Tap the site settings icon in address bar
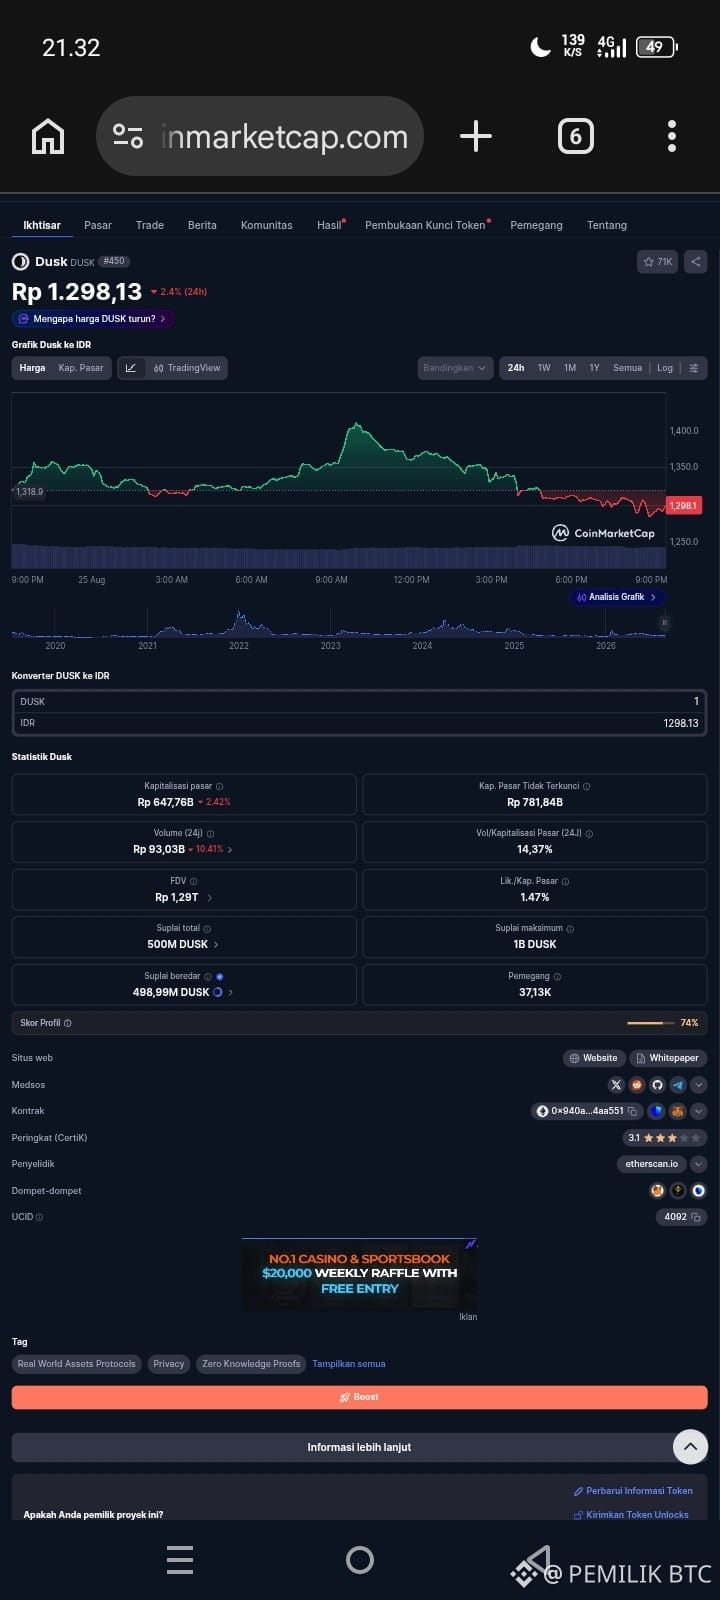 [x=128, y=136]
